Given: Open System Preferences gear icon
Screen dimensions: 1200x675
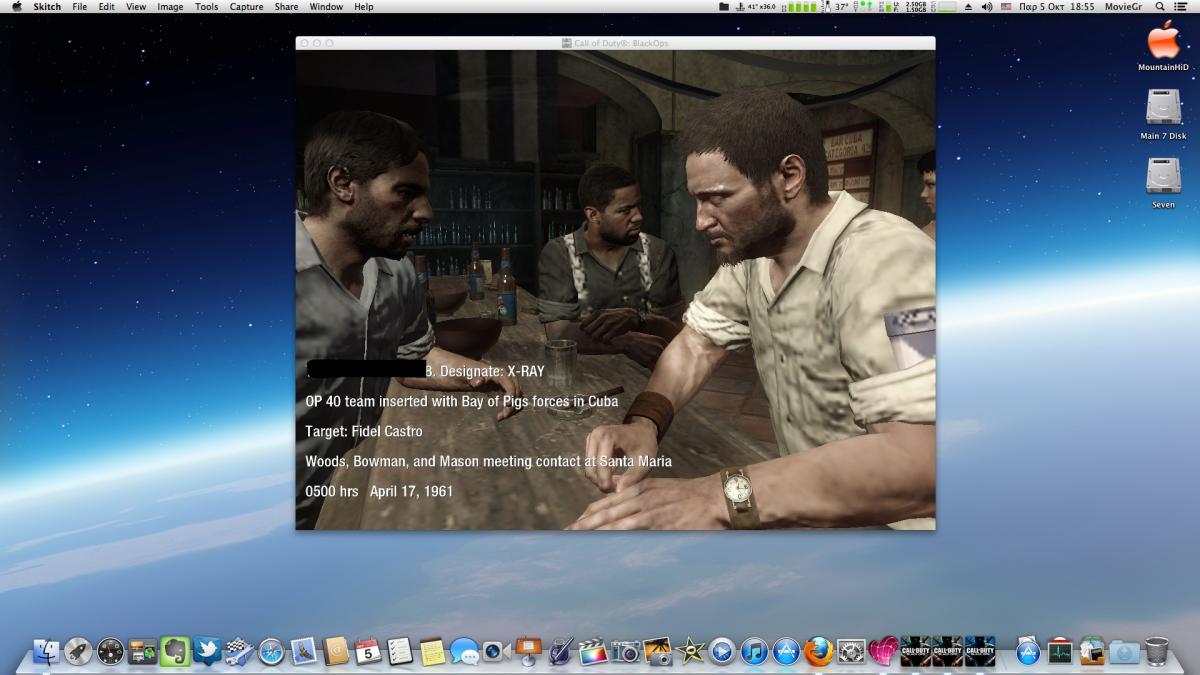Looking at the screenshot, I should pyautogui.click(x=851, y=652).
